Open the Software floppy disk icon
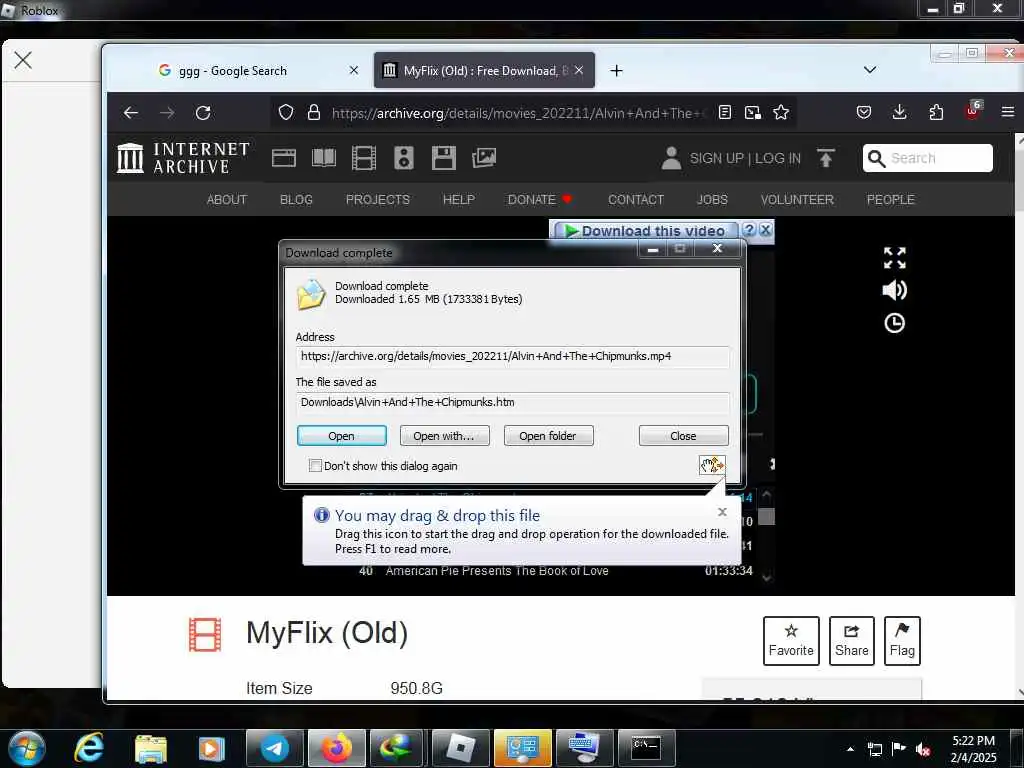Viewport: 1024px width, 768px height. (x=443, y=158)
